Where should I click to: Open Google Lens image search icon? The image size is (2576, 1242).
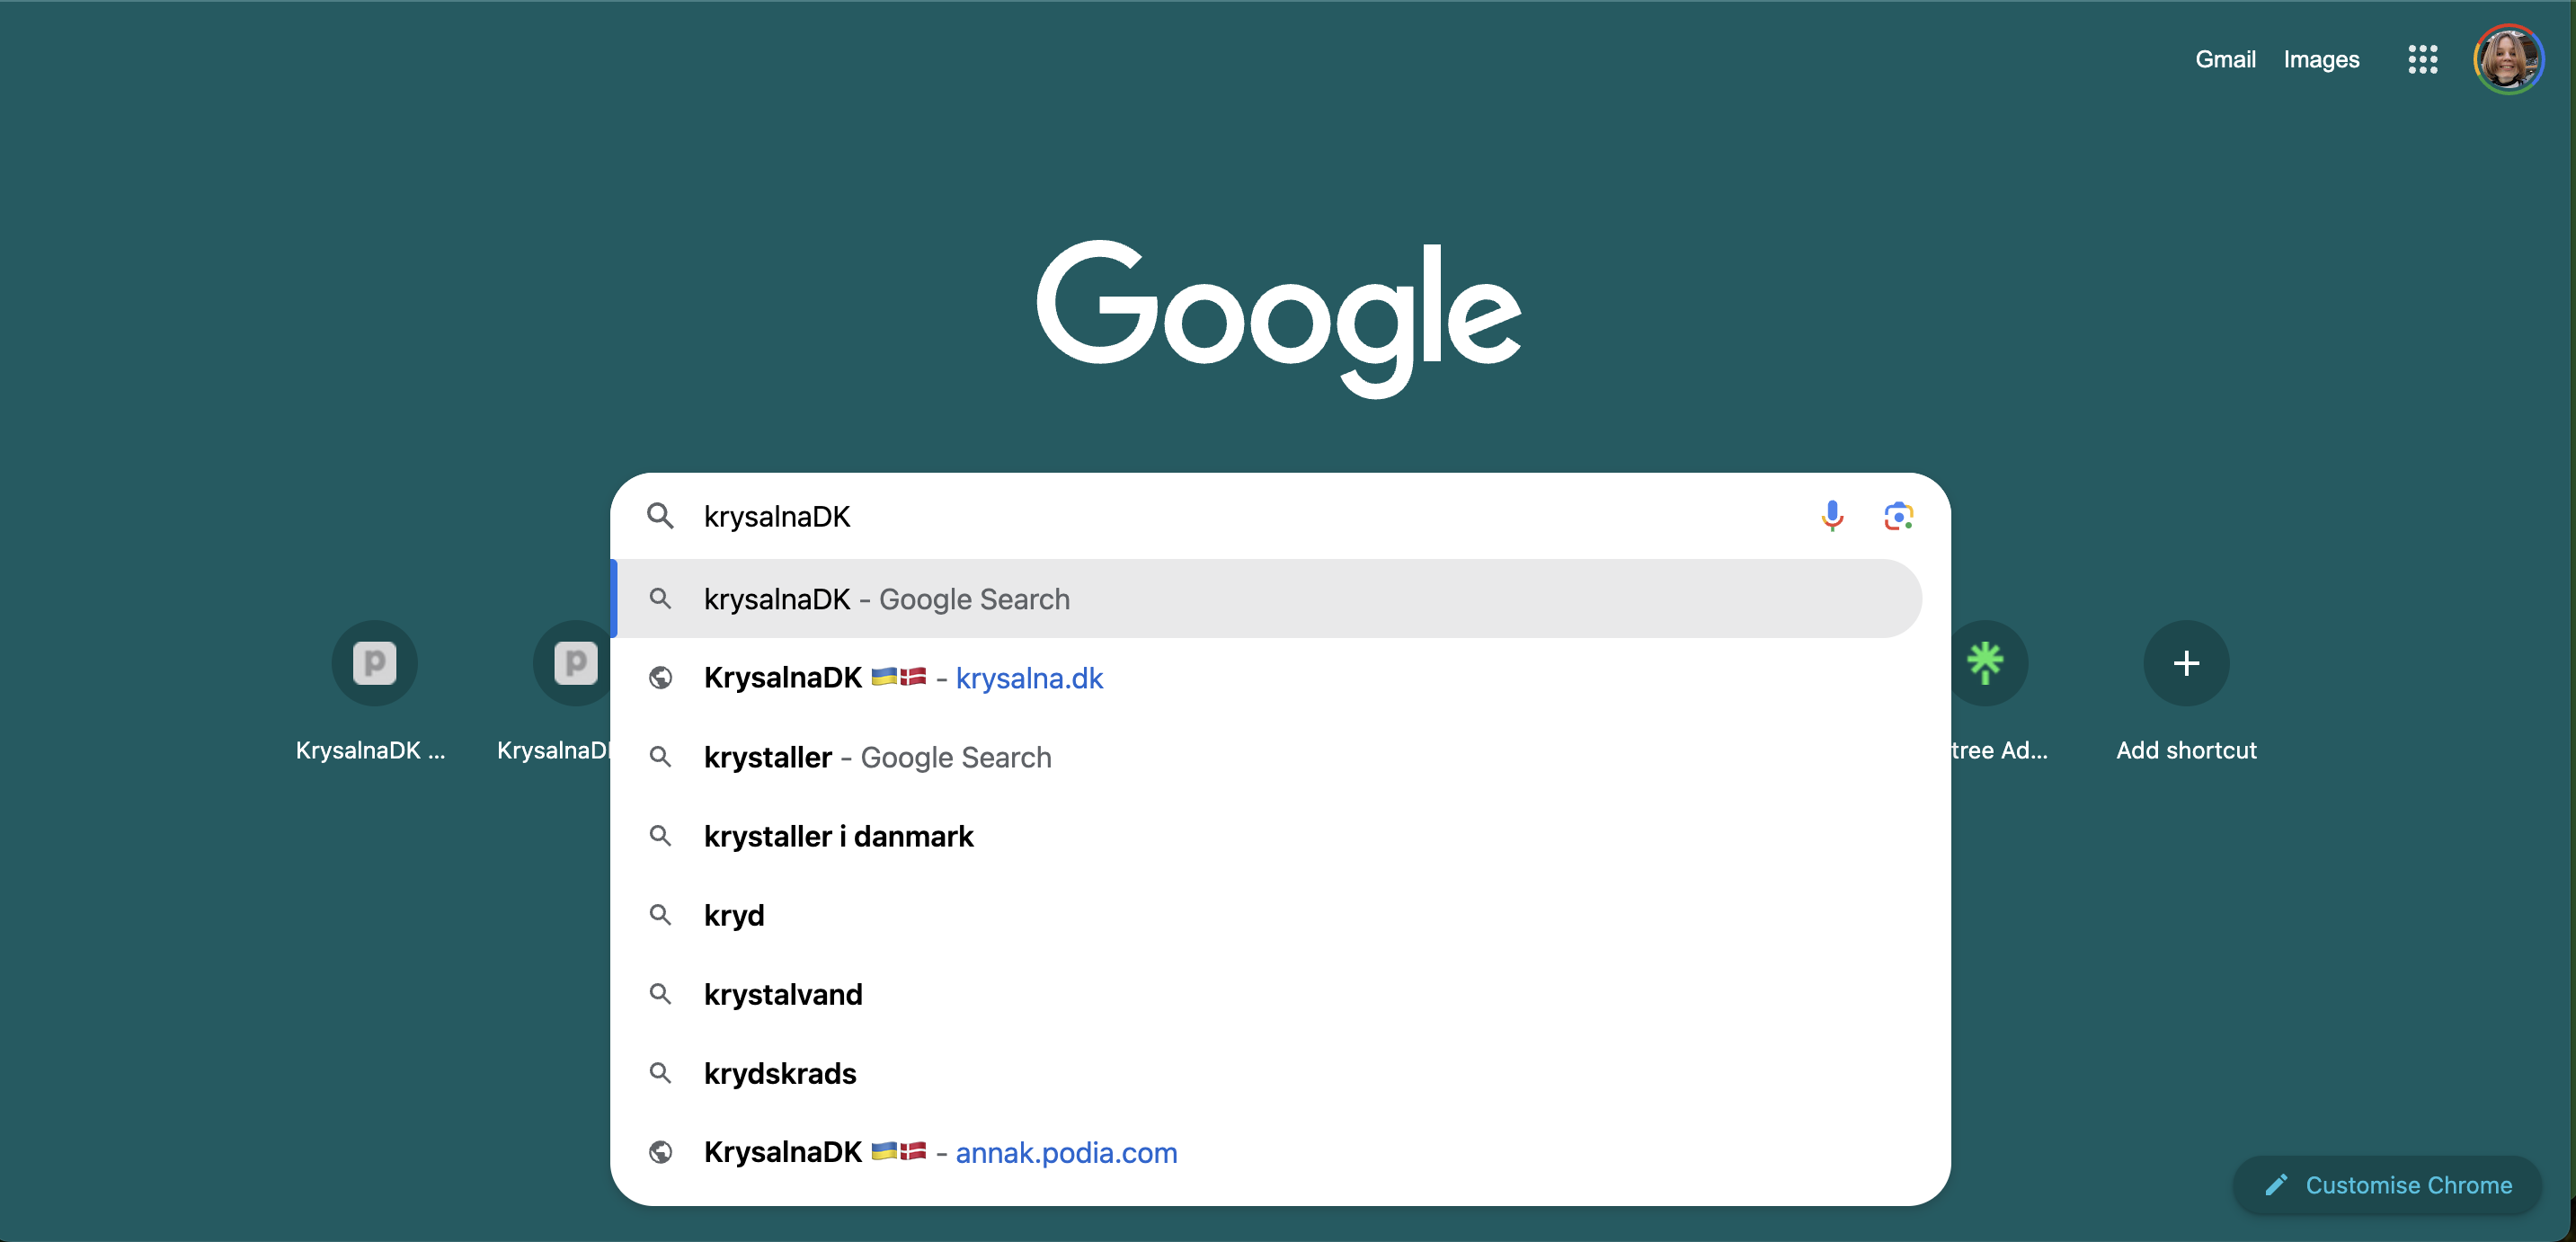pyautogui.click(x=1898, y=516)
